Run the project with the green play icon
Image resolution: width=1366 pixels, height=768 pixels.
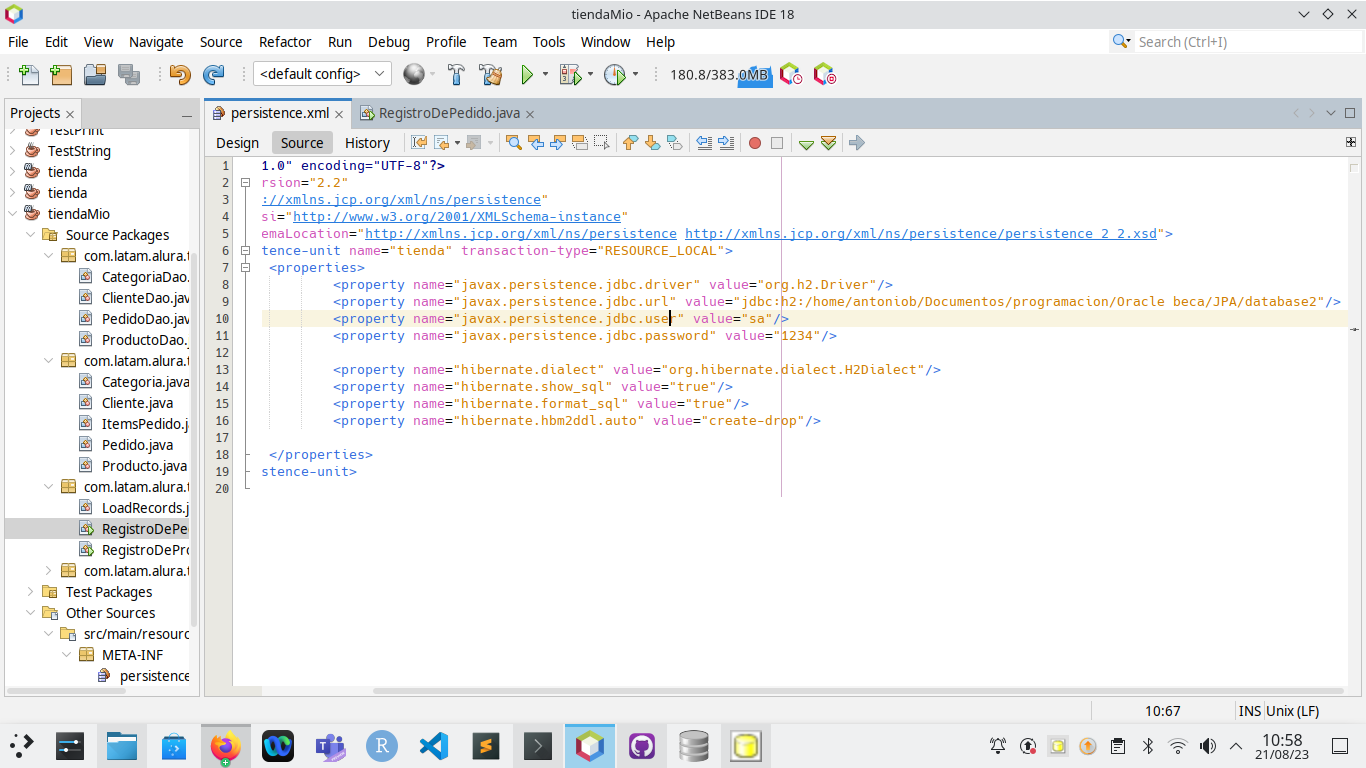click(x=527, y=74)
